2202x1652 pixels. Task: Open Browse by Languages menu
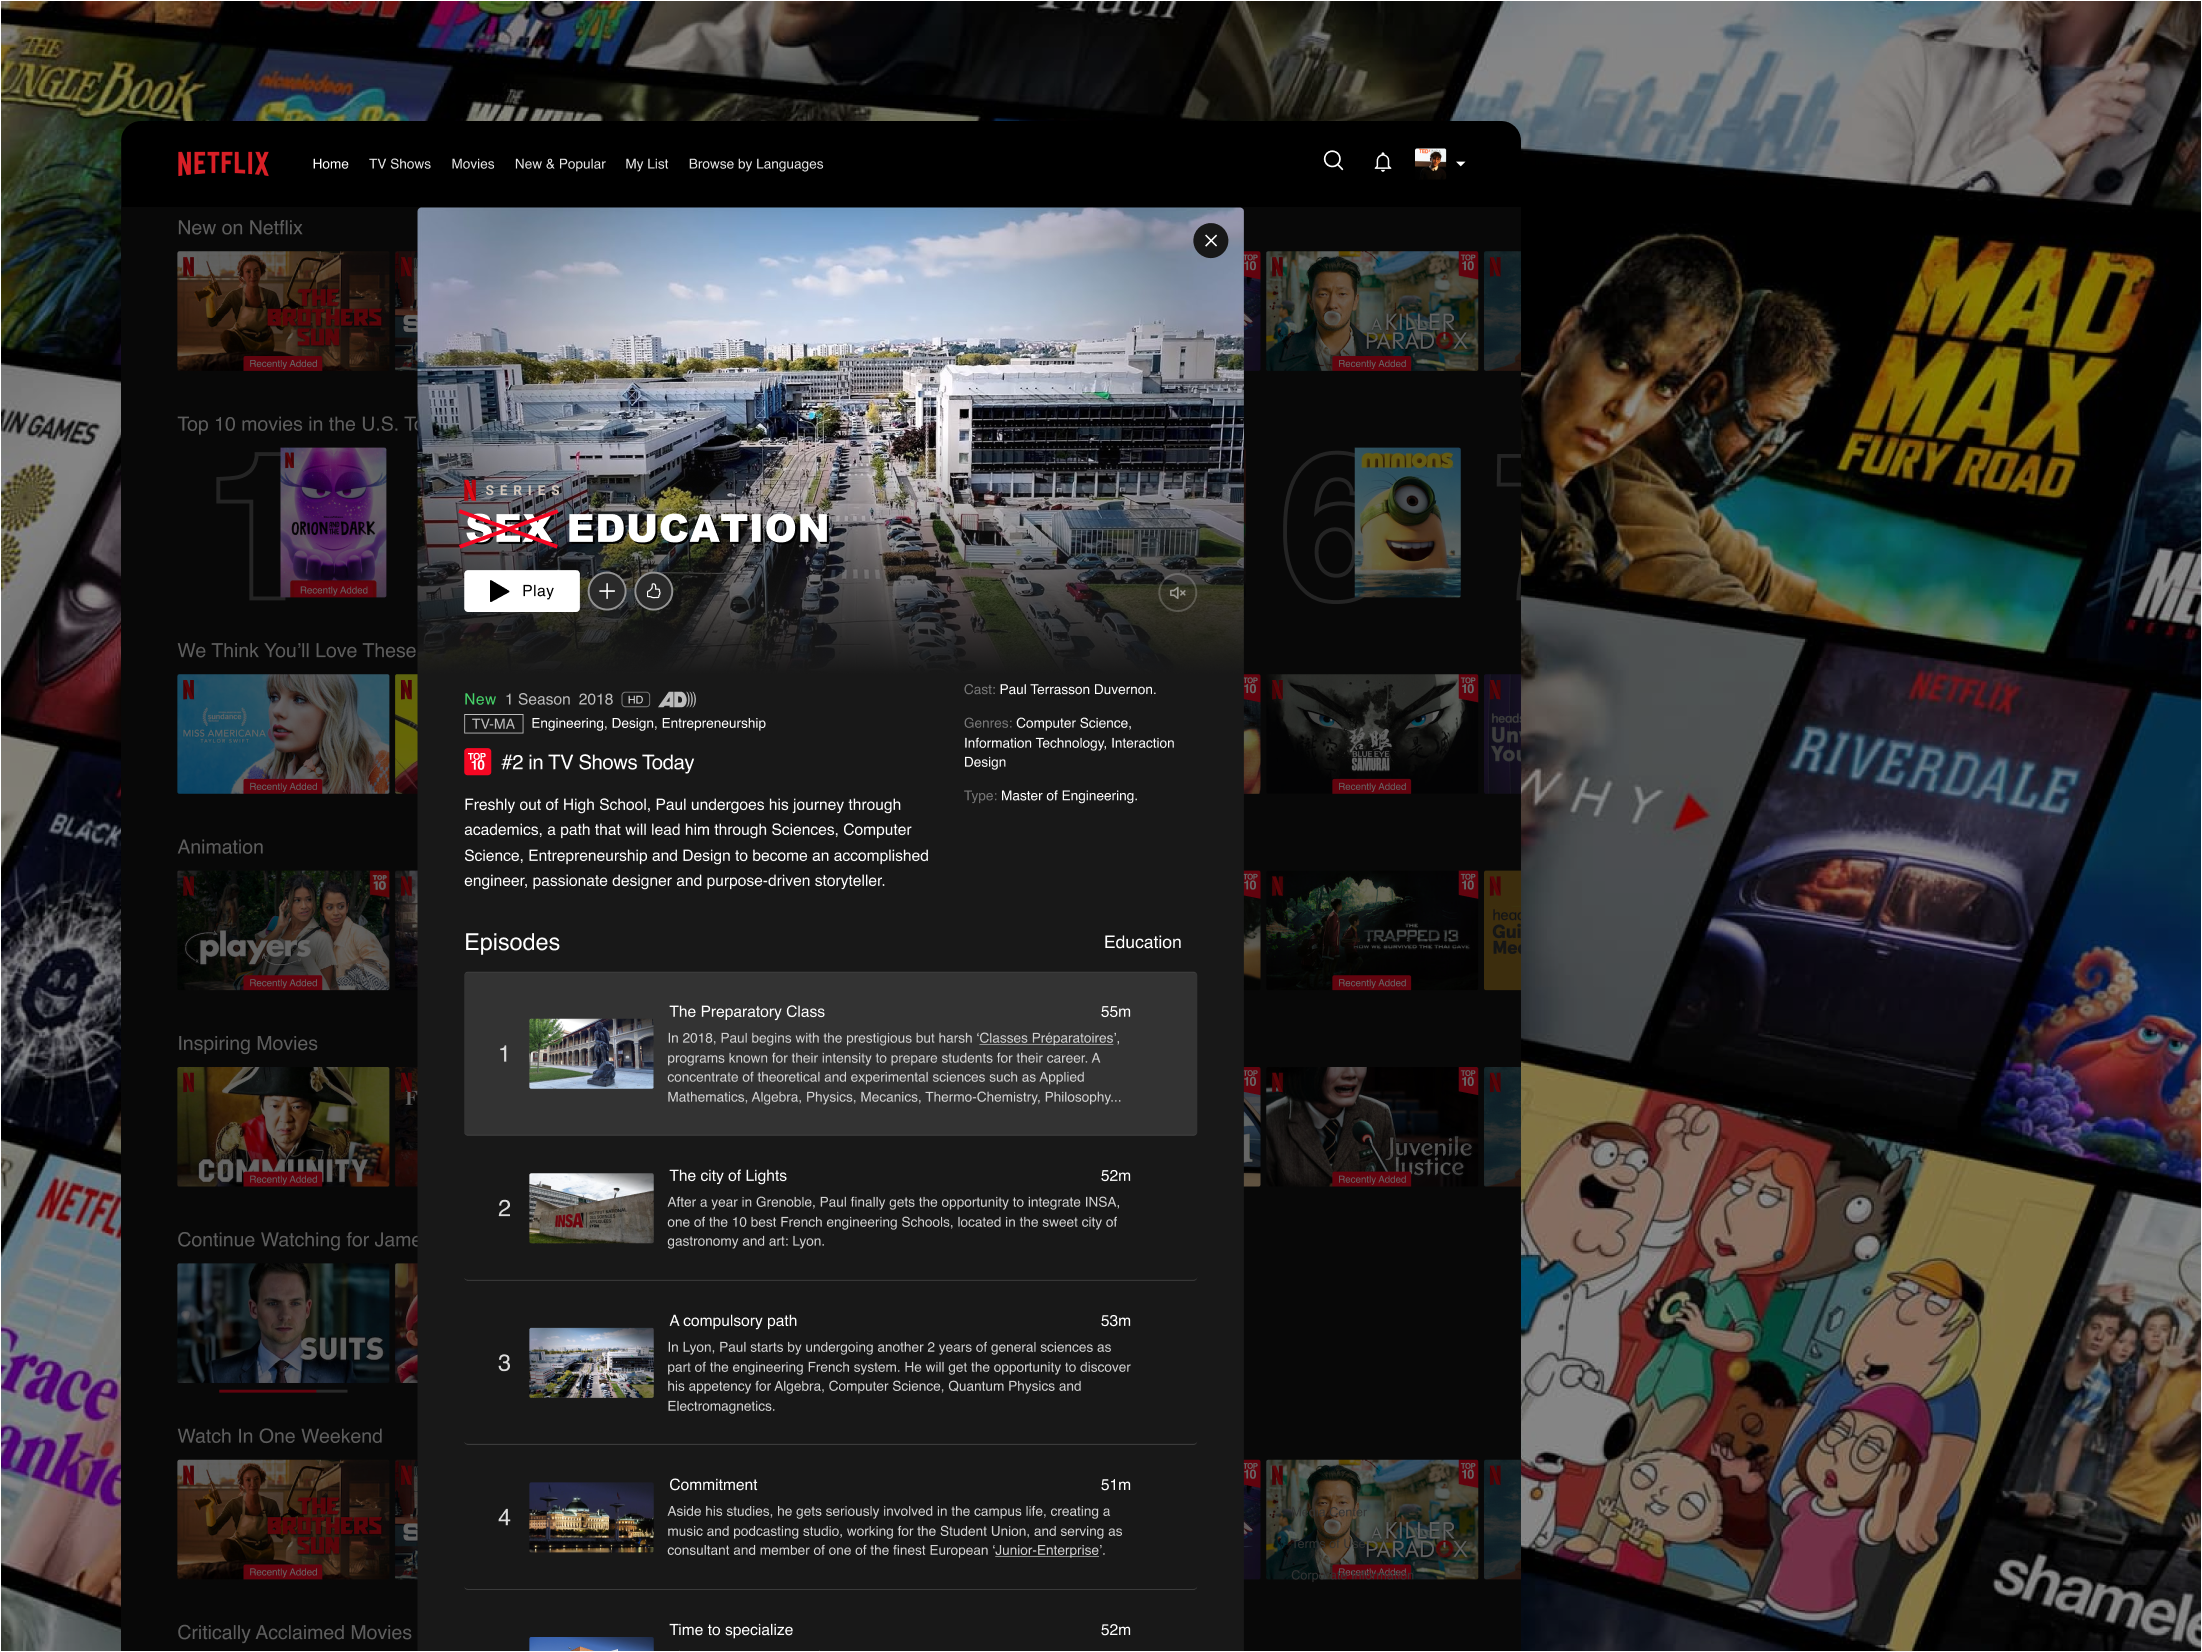pyautogui.click(x=755, y=164)
